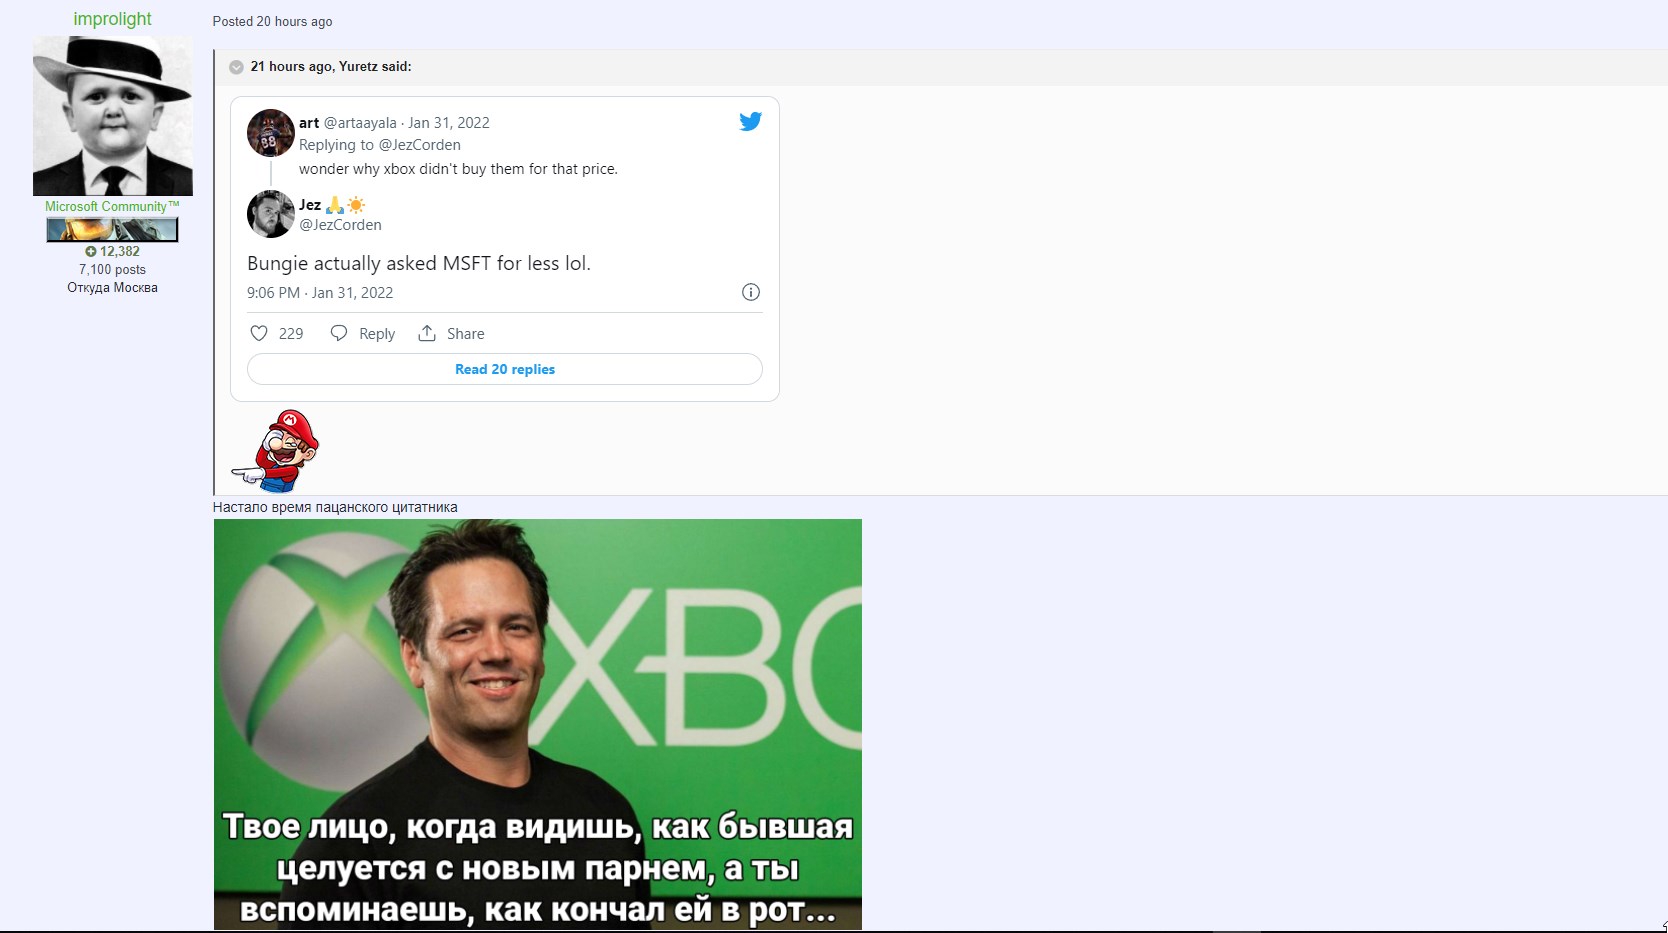Like the tweet with the heart icon
Viewport: 1668px width, 933px height.
pos(259,333)
